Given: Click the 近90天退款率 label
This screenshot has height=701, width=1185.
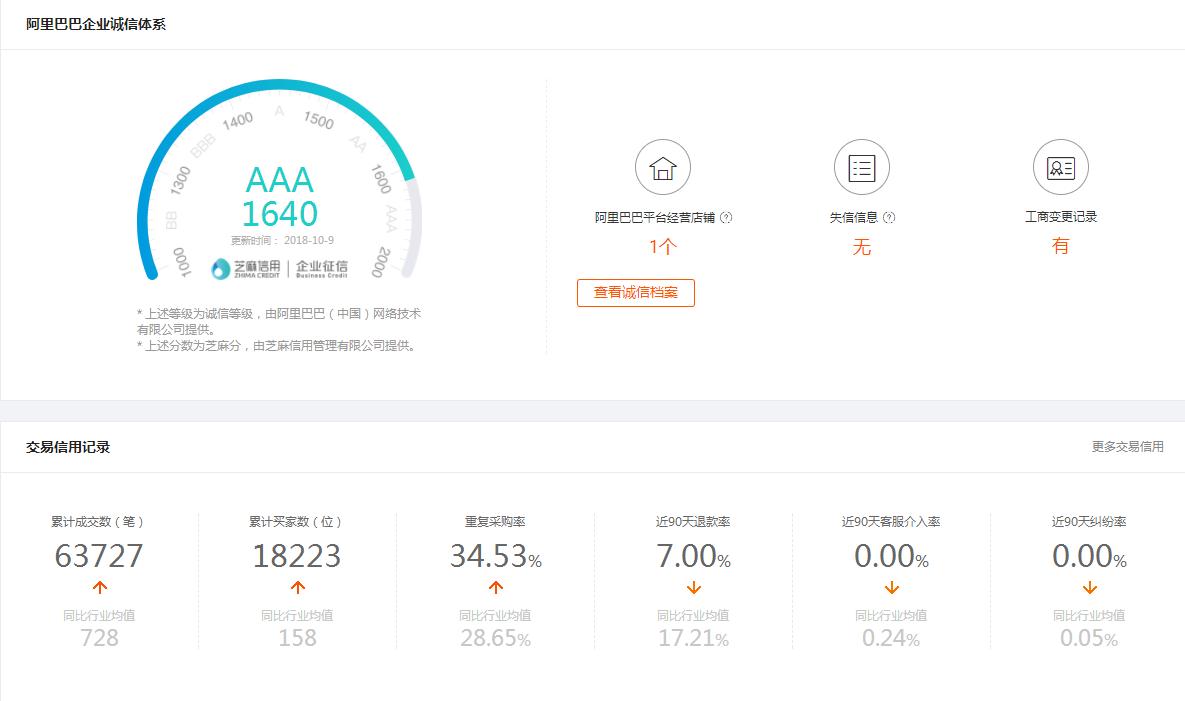Looking at the screenshot, I should coord(693,521).
